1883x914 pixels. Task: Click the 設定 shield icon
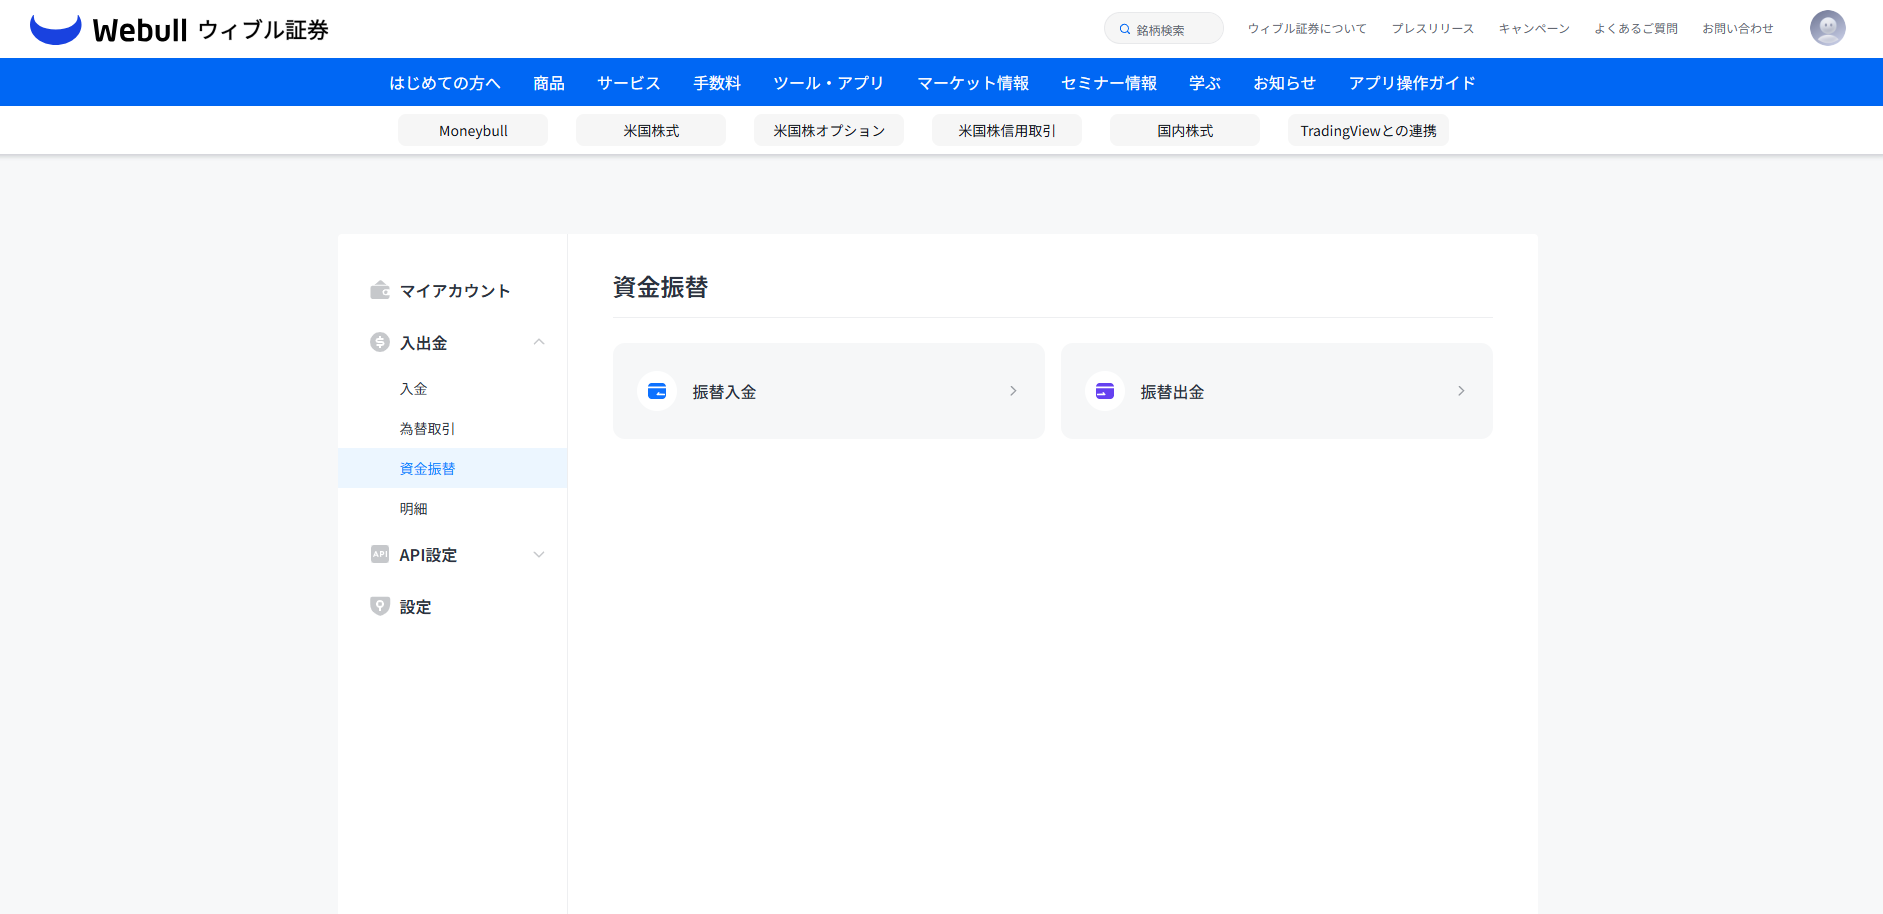[380, 606]
